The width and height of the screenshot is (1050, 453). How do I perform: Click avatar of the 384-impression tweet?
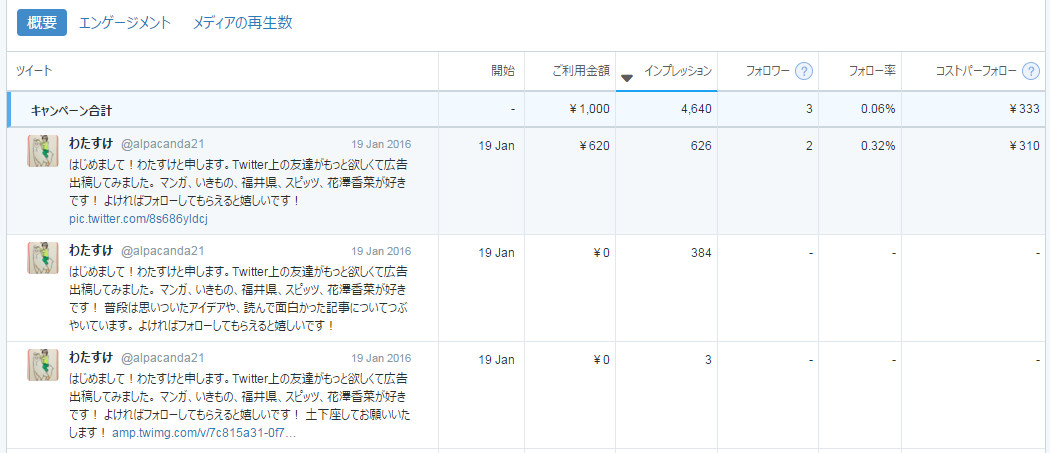(43, 258)
